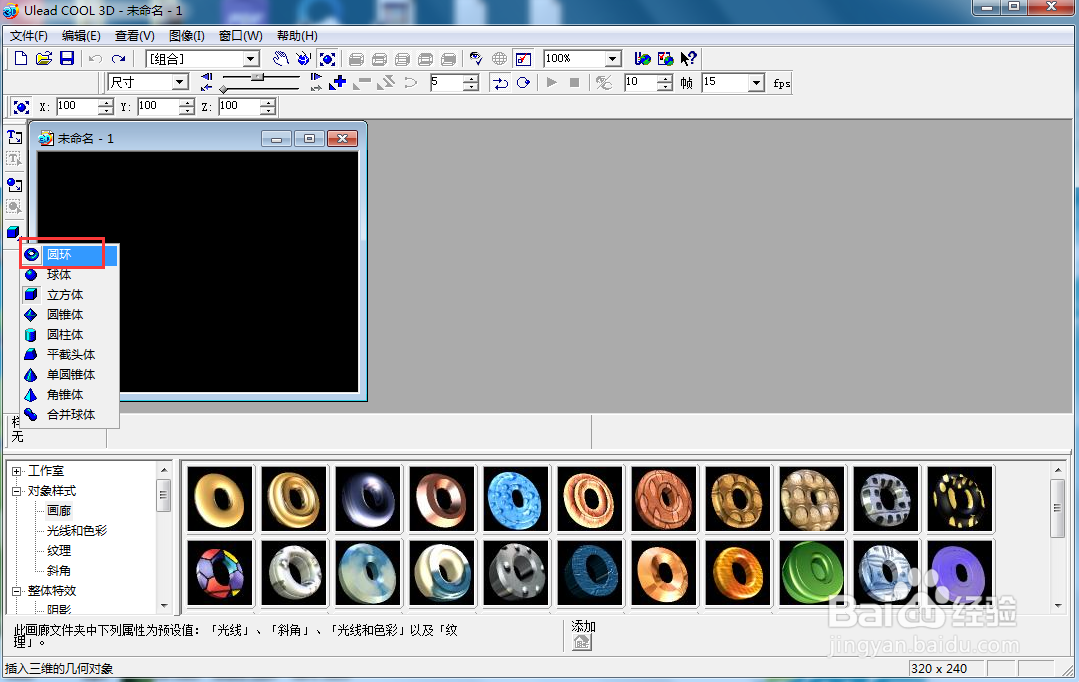This screenshot has width=1079, height=682.
Task: Open the 文件(F) menu
Action: (x=28, y=36)
